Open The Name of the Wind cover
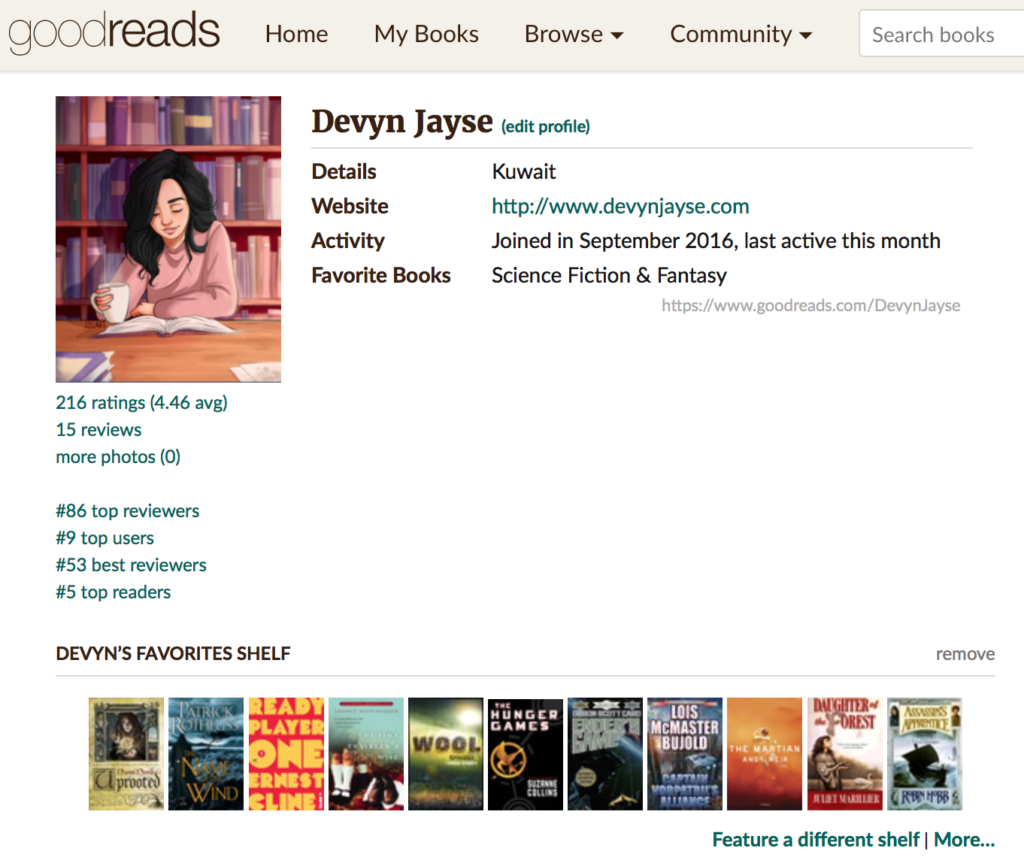The width and height of the screenshot is (1024, 863). point(206,754)
